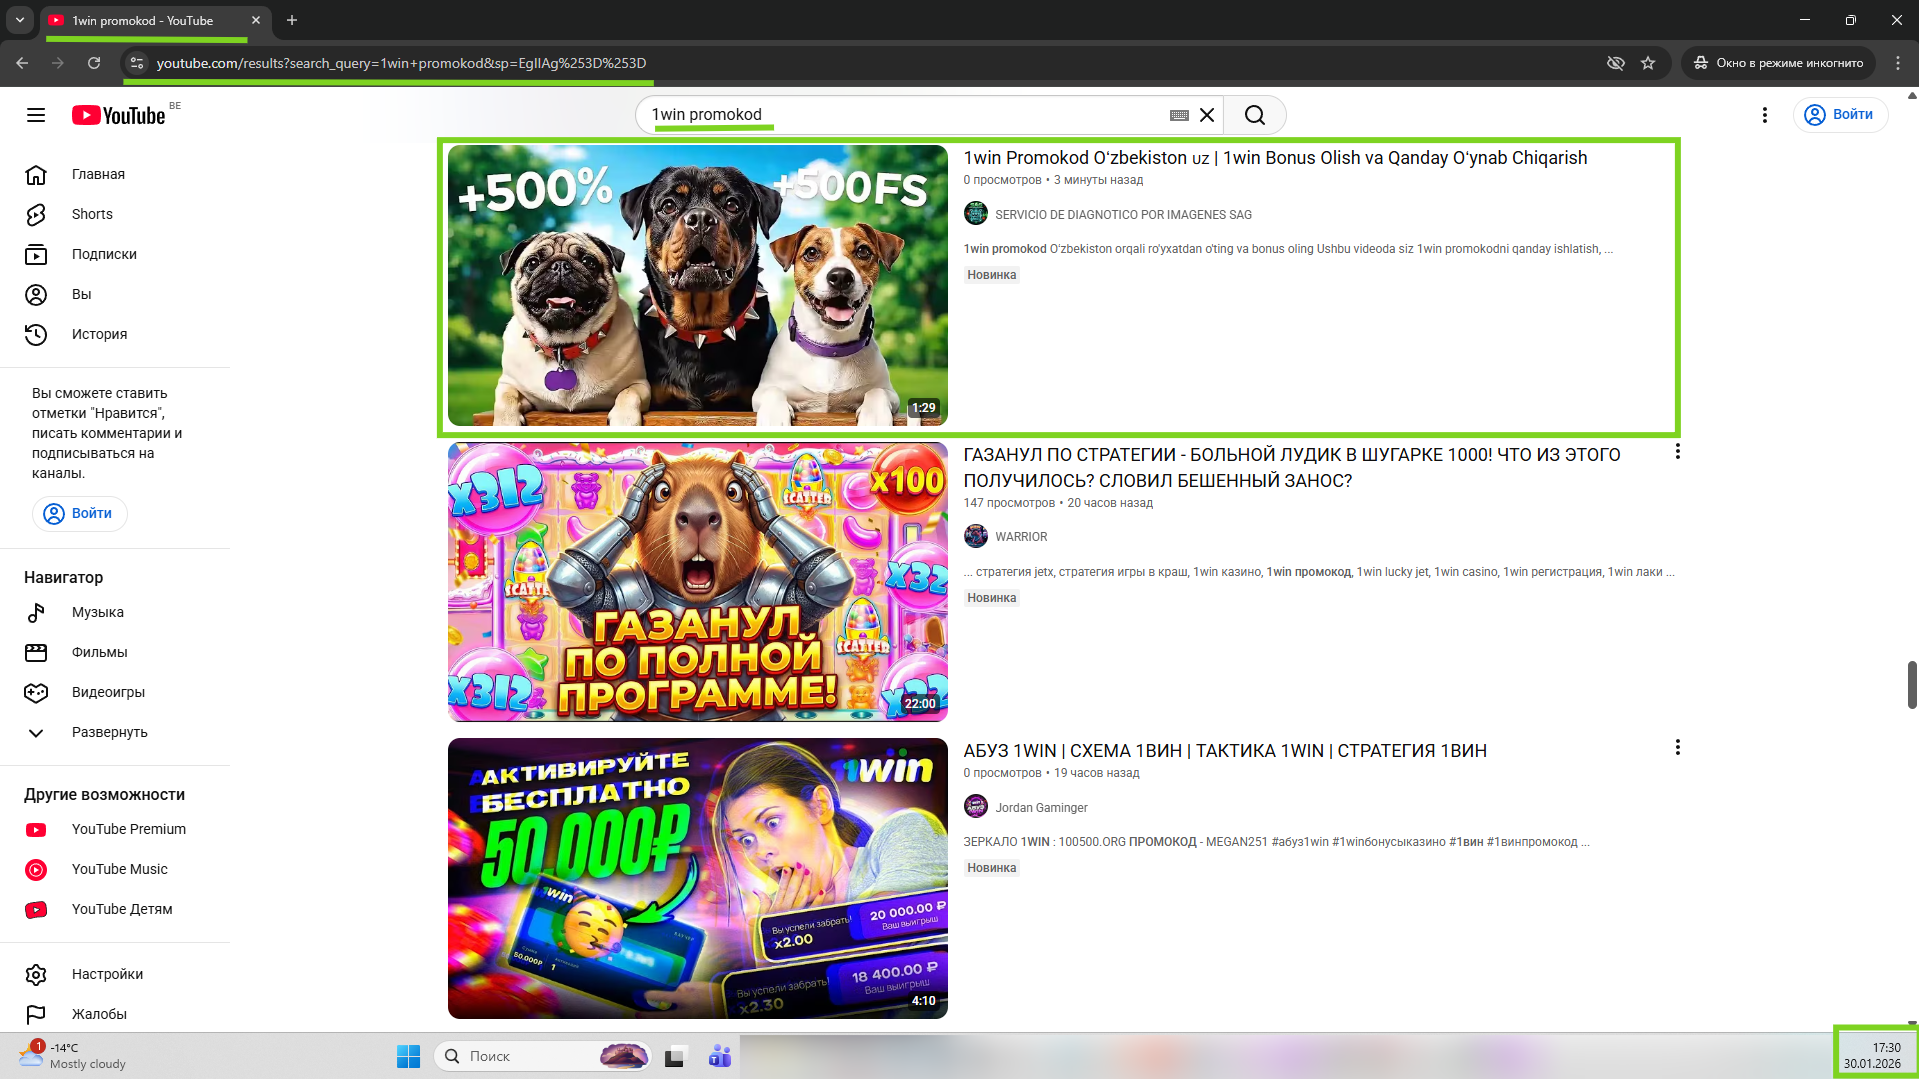1919x1079 pixels.
Task: Click the Shorts icon in sidebar
Action: click(x=36, y=214)
